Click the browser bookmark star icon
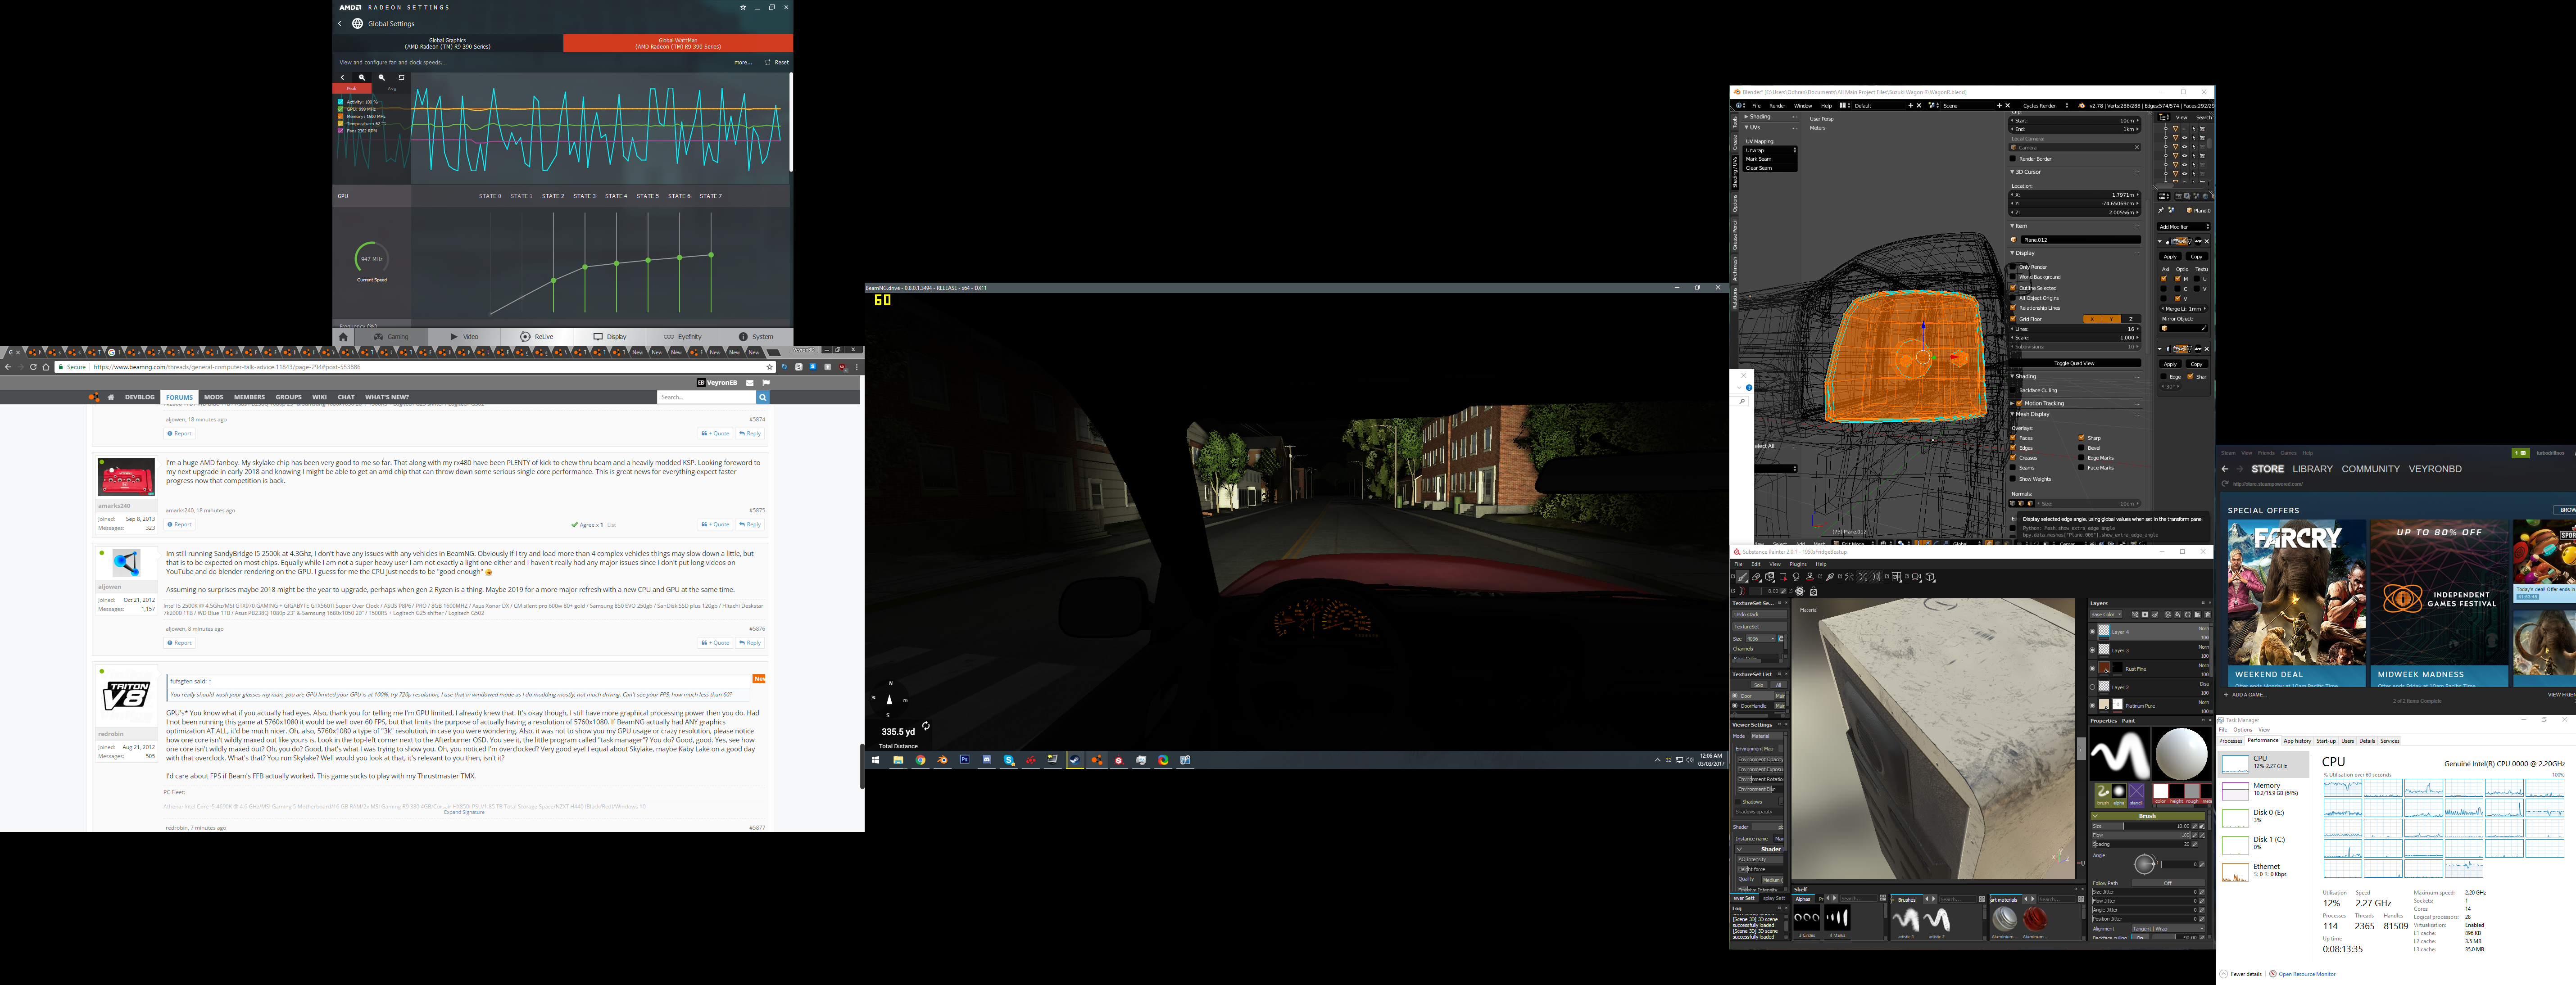Screen dimensions: 2576x985 770,367
